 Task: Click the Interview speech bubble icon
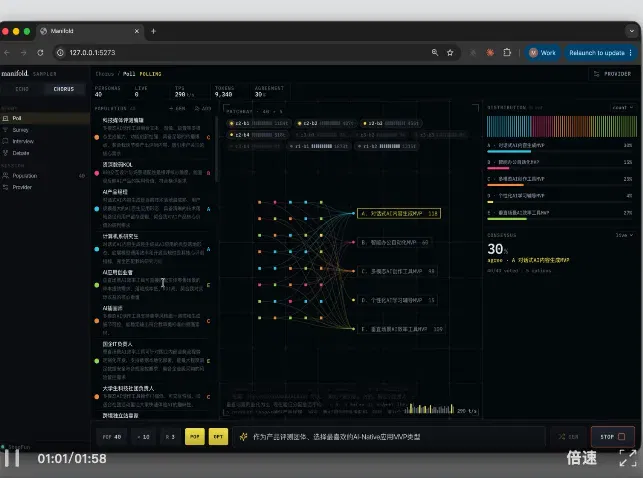(x=5, y=141)
